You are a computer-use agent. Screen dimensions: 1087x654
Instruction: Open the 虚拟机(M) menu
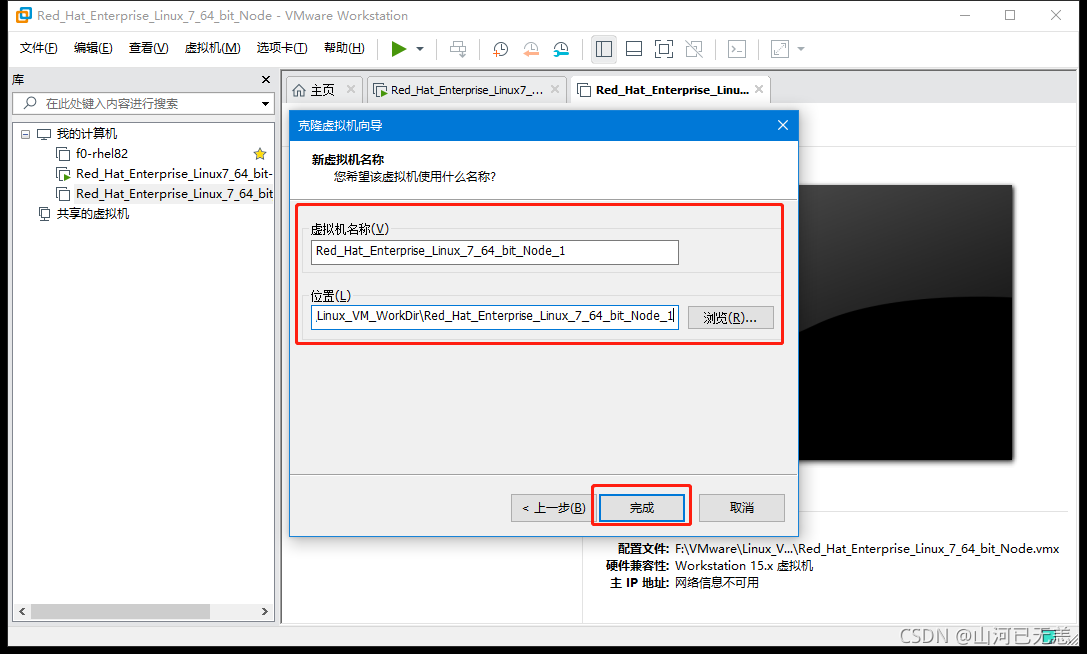click(212, 48)
